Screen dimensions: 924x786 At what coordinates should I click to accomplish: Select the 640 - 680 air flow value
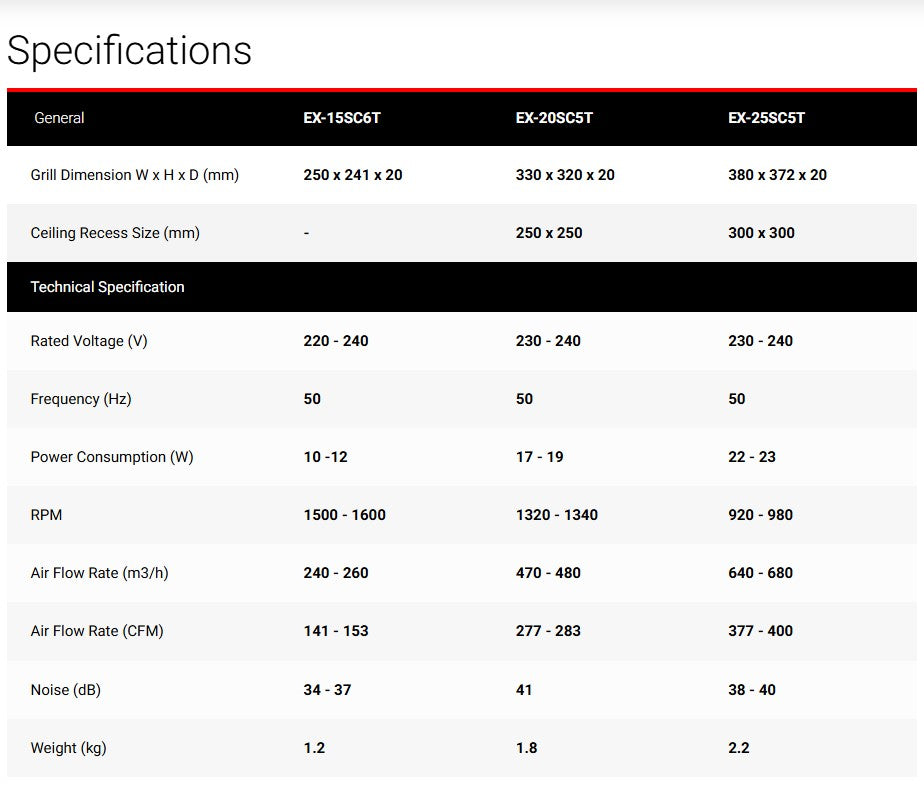click(x=760, y=573)
